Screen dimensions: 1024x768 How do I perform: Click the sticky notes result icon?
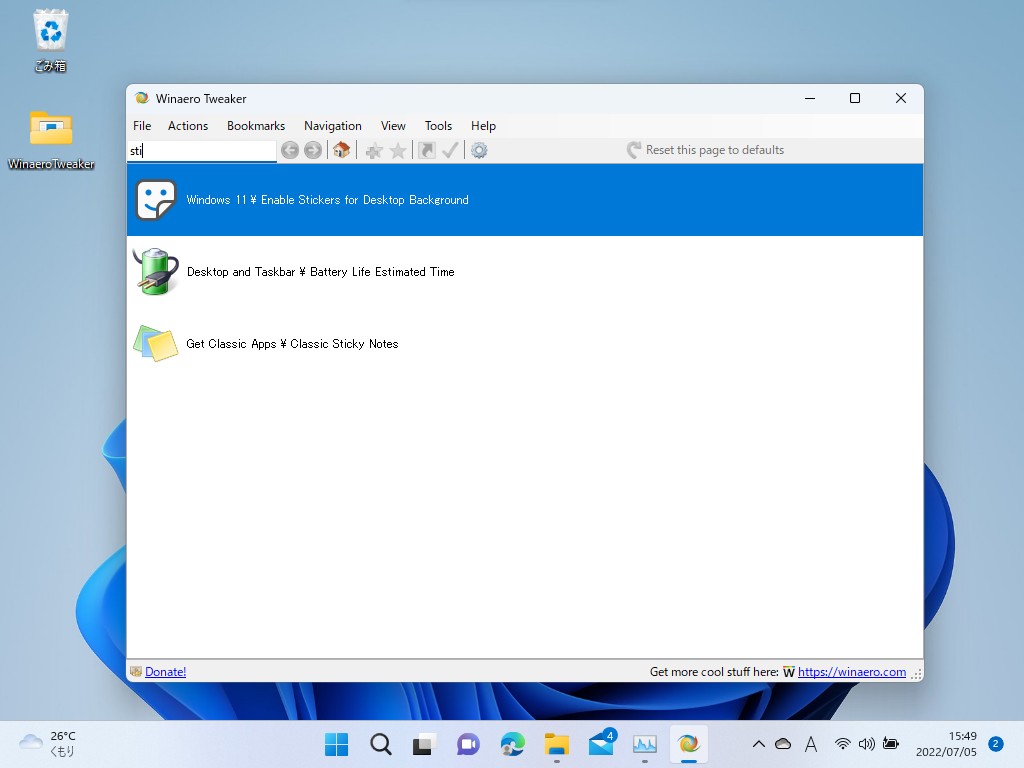point(155,344)
